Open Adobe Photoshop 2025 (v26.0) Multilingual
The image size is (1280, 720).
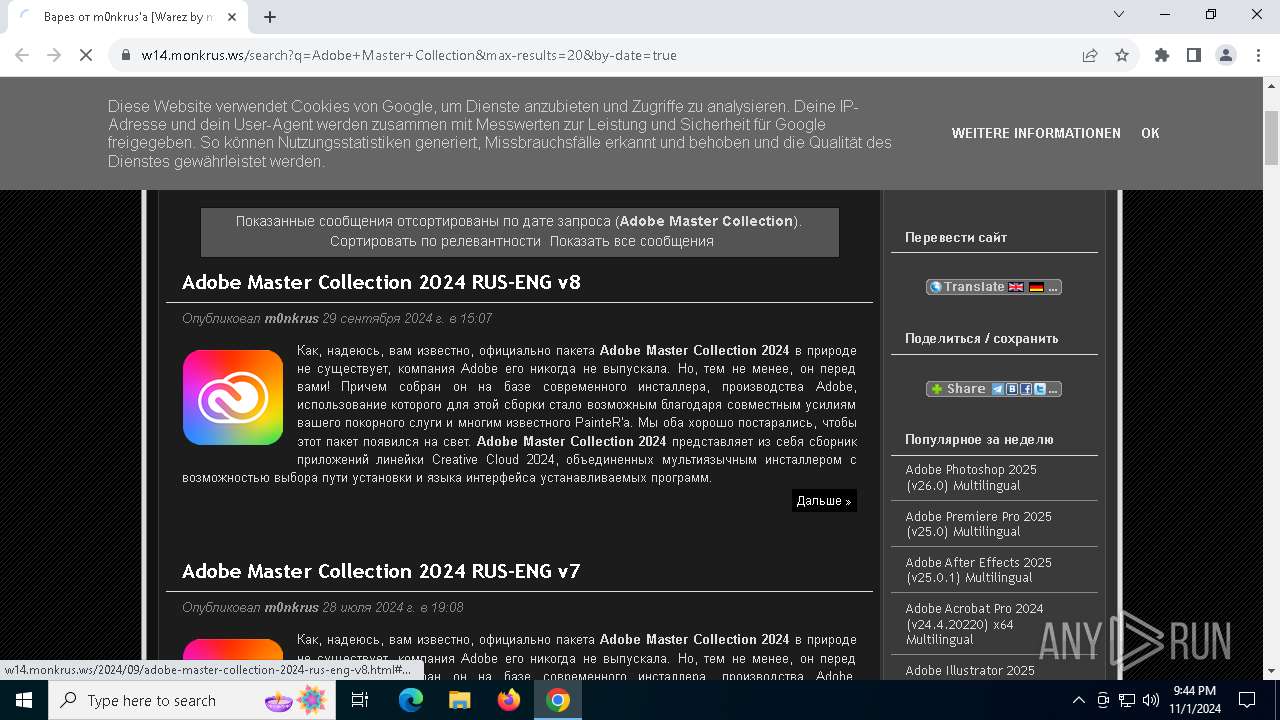(971, 477)
